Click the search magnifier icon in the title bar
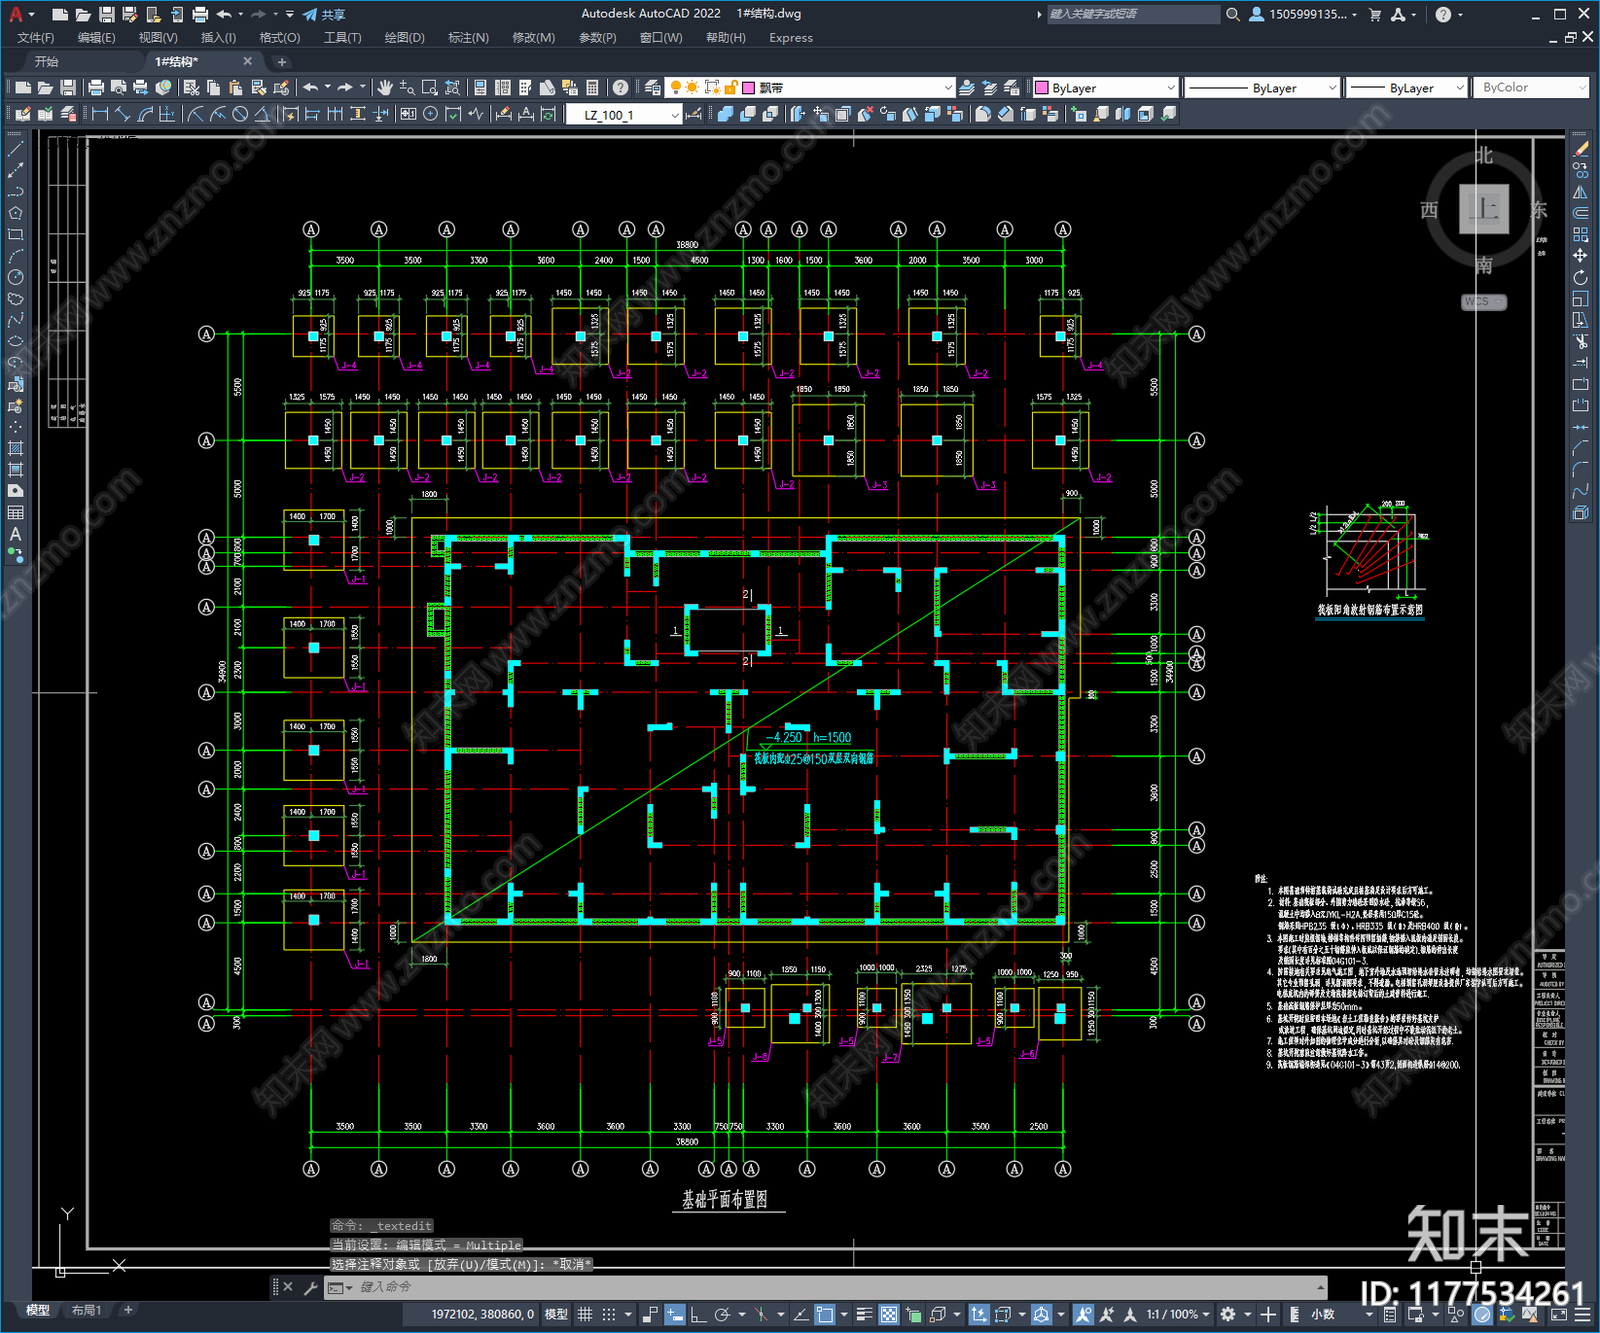The image size is (1600, 1333). point(1233,14)
